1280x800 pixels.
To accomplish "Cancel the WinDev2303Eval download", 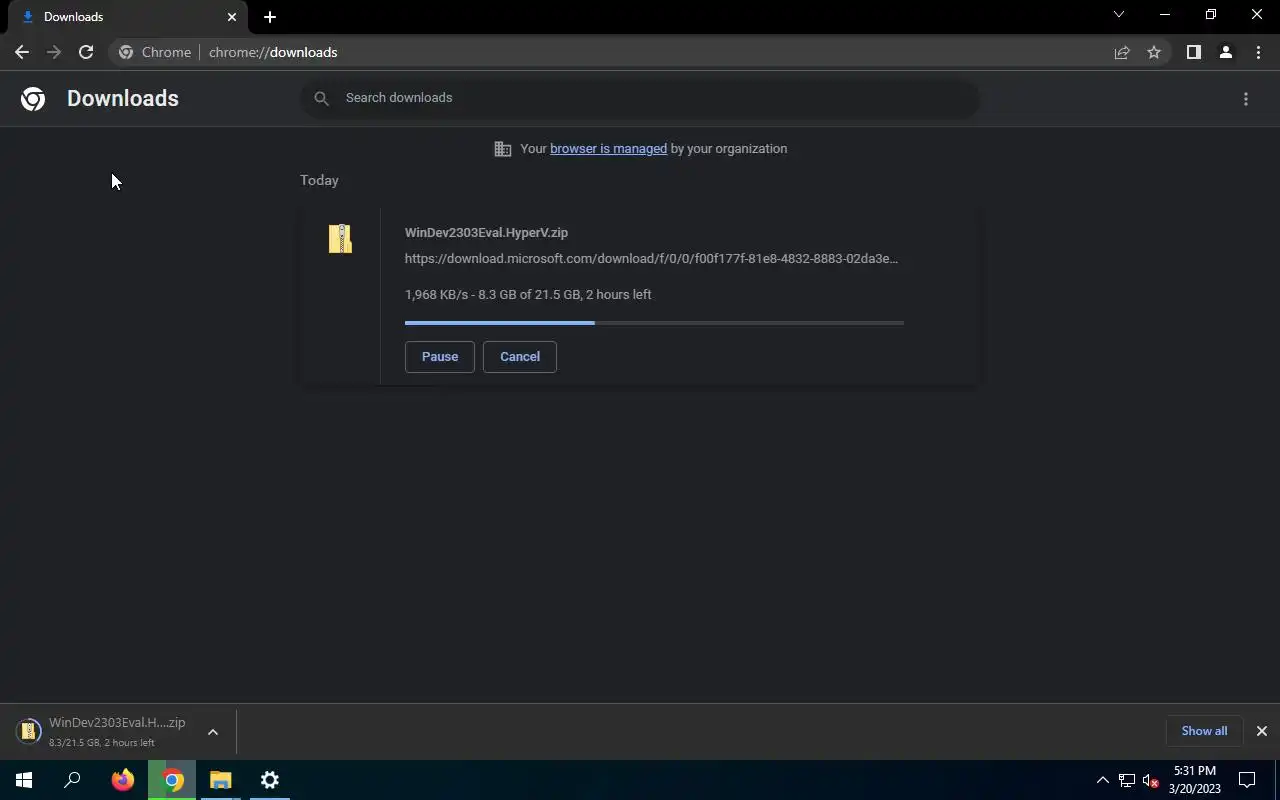I will tap(520, 357).
